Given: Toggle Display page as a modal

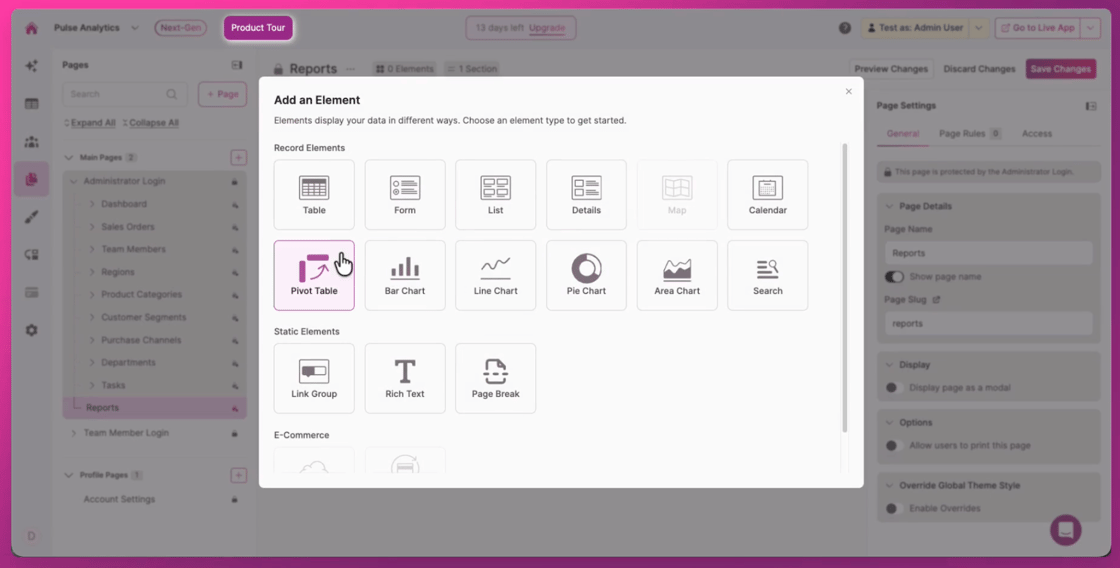Looking at the screenshot, I should coord(894,388).
